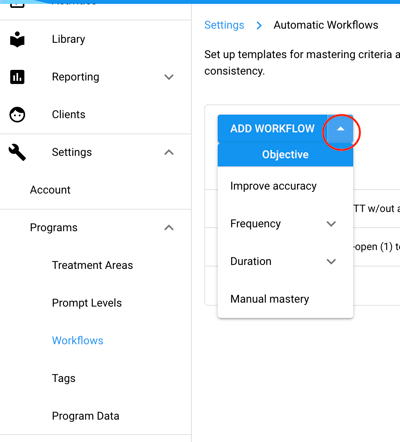Click the Library book icon
Image resolution: width=400 pixels, height=442 pixels.
[x=17, y=39]
